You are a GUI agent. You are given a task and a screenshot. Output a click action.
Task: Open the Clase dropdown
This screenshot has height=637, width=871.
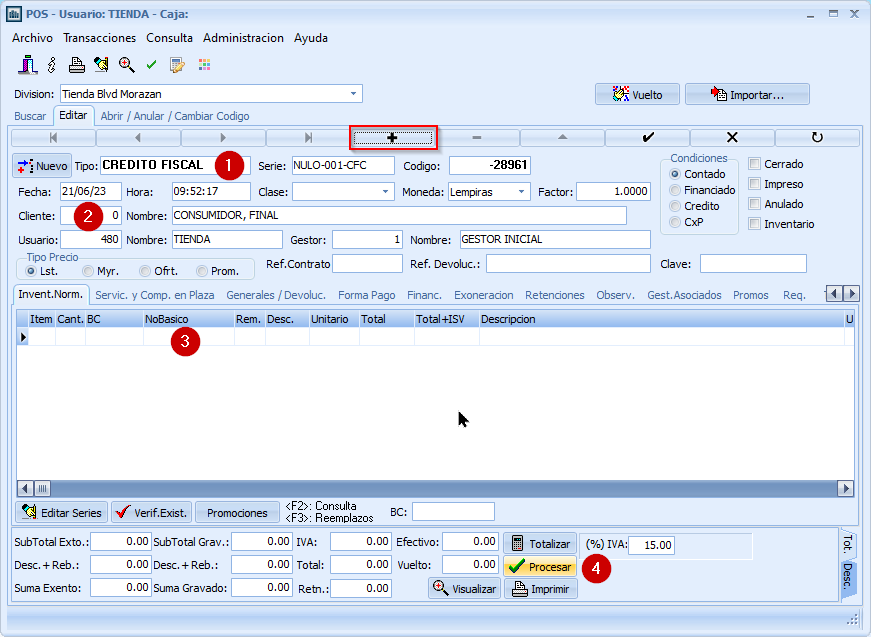point(386,191)
